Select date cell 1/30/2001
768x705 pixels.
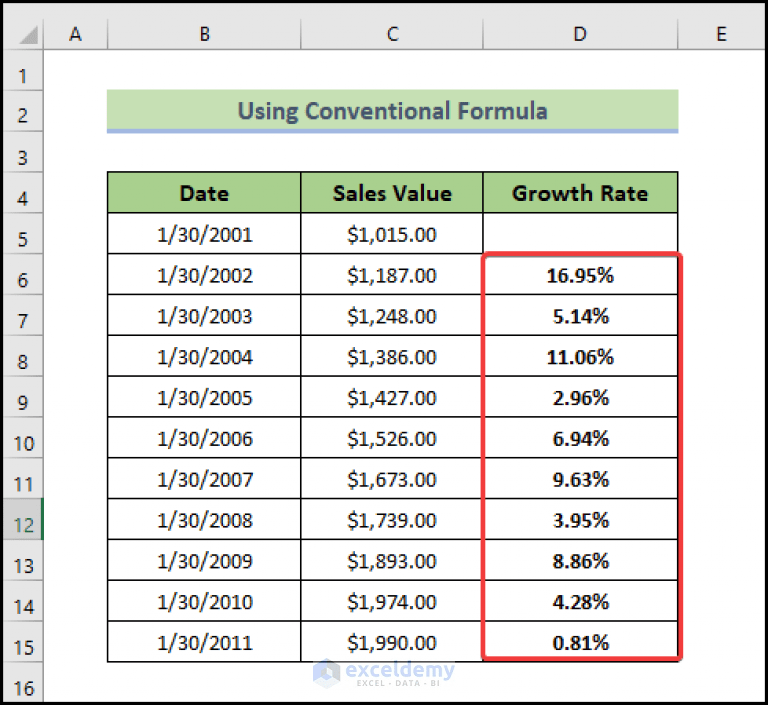(x=204, y=234)
